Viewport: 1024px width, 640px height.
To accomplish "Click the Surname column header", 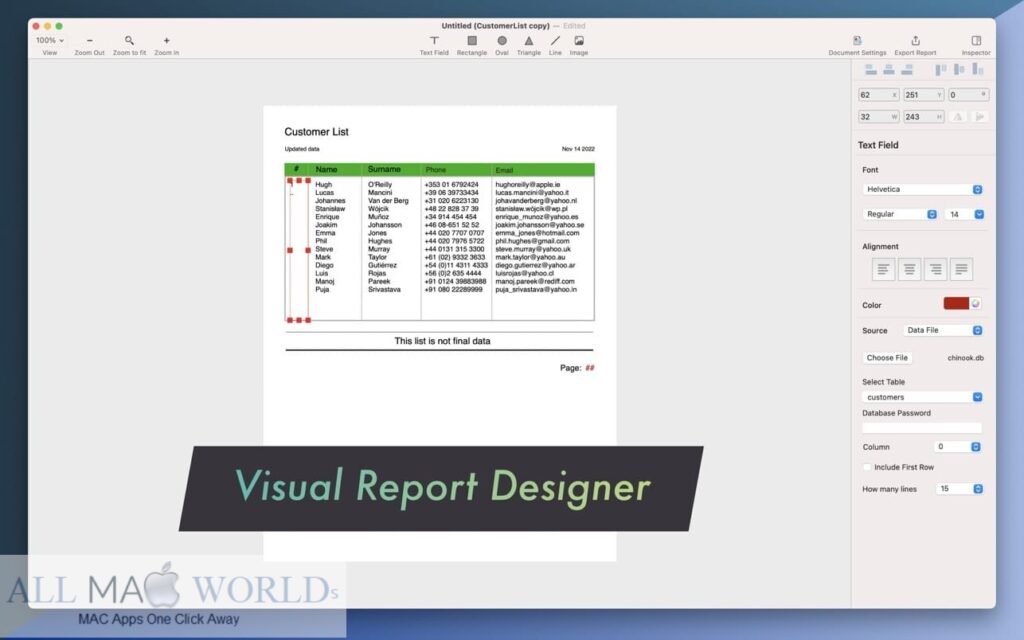I will point(384,169).
